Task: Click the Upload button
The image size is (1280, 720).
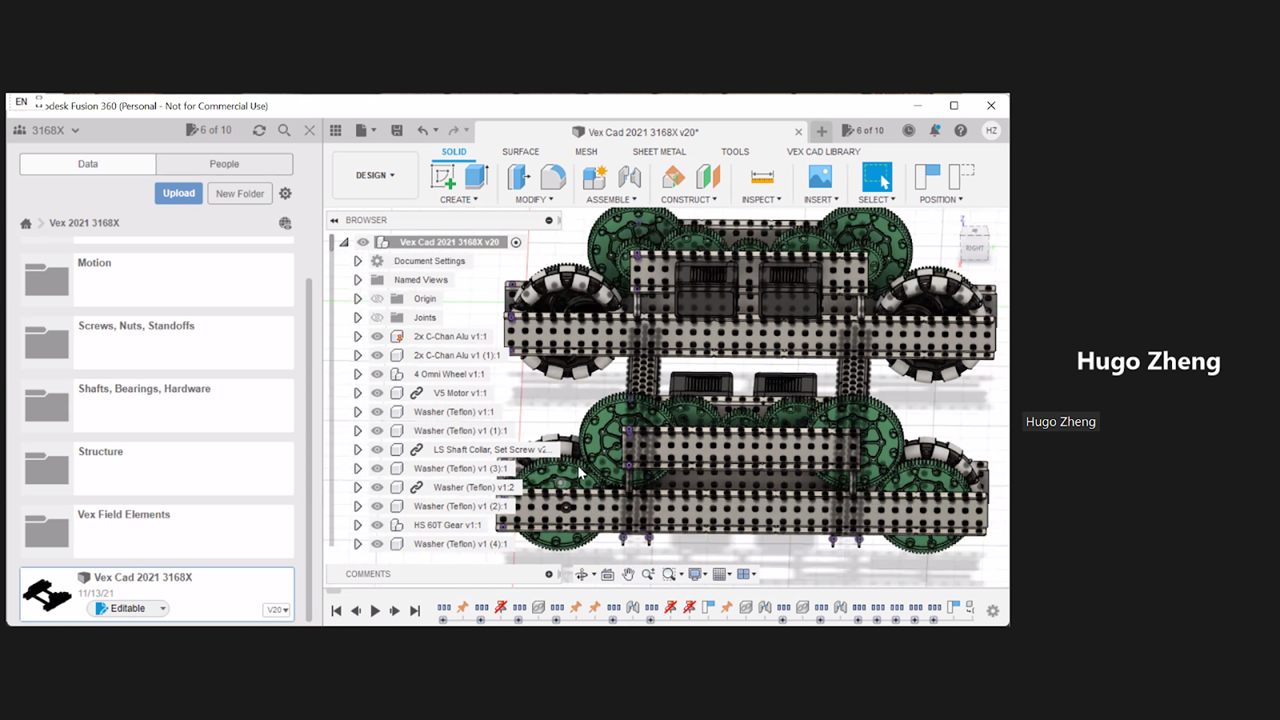Action: 179,193
